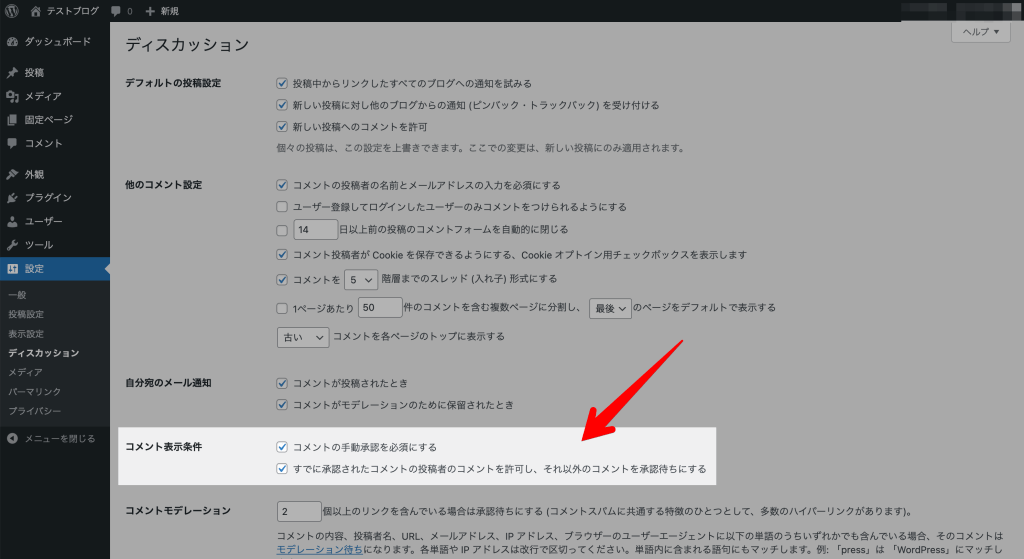The width and height of the screenshot is (1024, 559).
Task: Uncheck 新しい投稿へのコメントを許可
Action: (x=282, y=127)
